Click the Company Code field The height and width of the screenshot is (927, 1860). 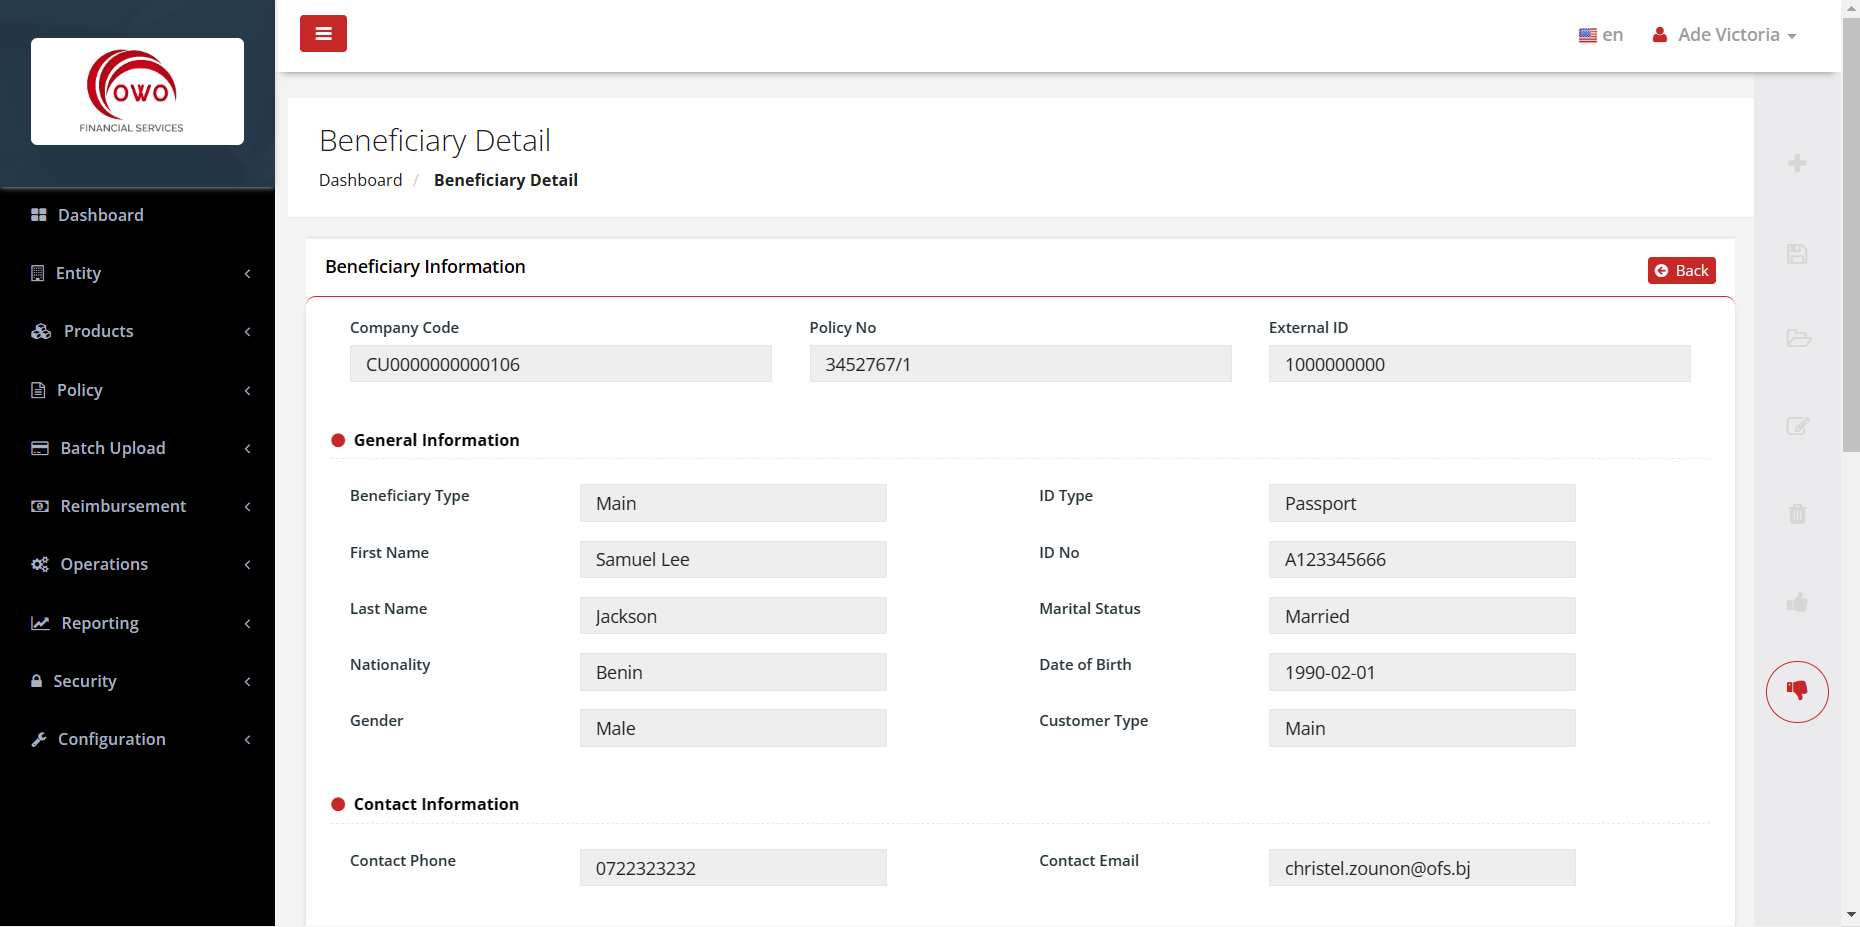(x=560, y=364)
